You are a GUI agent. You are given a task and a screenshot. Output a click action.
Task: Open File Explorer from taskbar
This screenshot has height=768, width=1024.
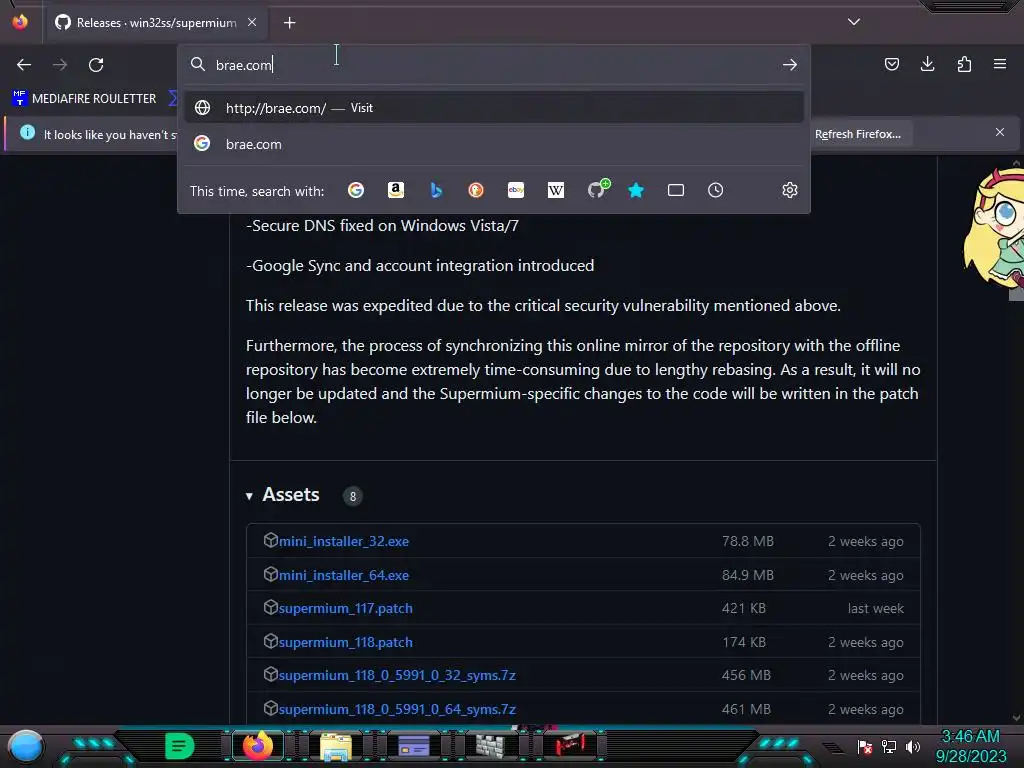point(336,746)
